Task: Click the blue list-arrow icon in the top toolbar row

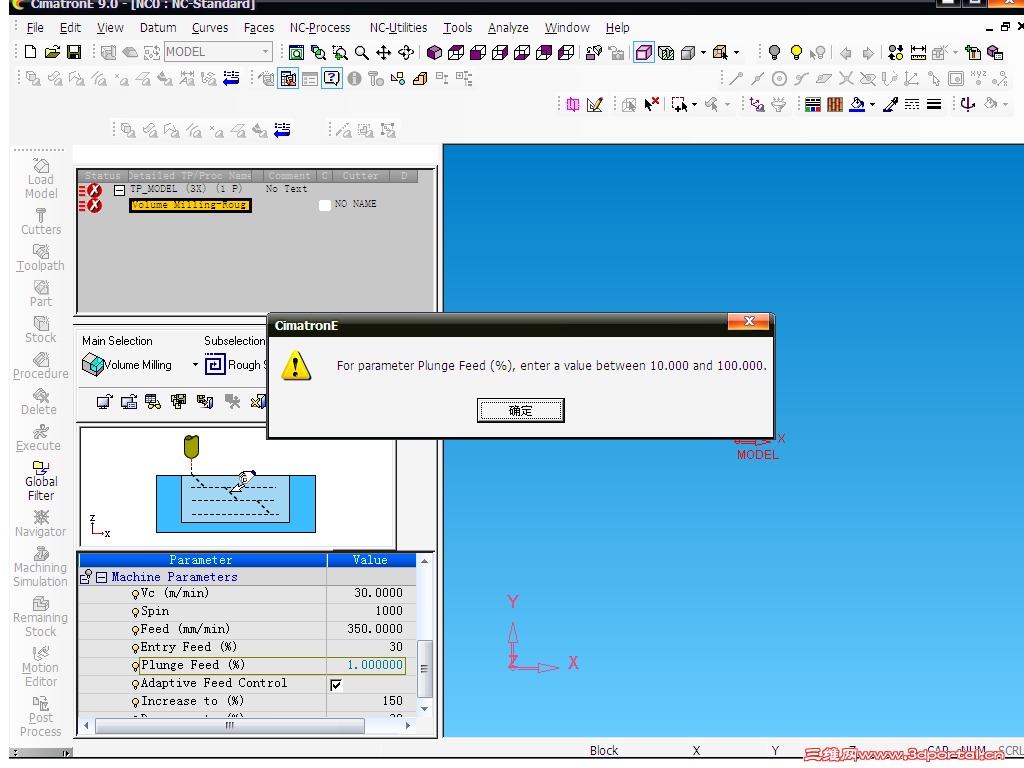Action: coord(231,79)
